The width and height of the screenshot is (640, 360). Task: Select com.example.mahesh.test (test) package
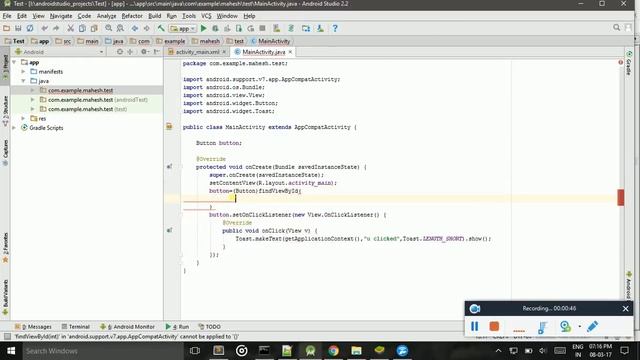pos(83,109)
